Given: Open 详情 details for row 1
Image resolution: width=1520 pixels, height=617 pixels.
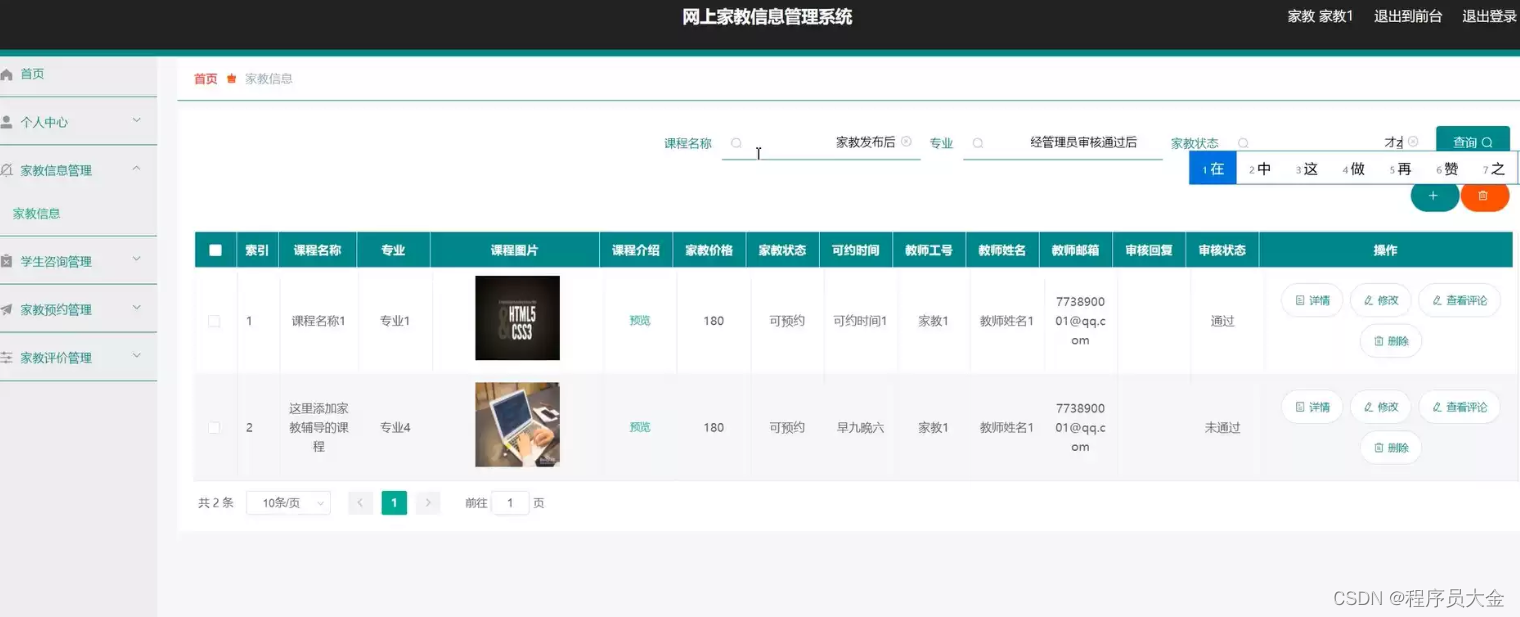Looking at the screenshot, I should coord(1311,299).
